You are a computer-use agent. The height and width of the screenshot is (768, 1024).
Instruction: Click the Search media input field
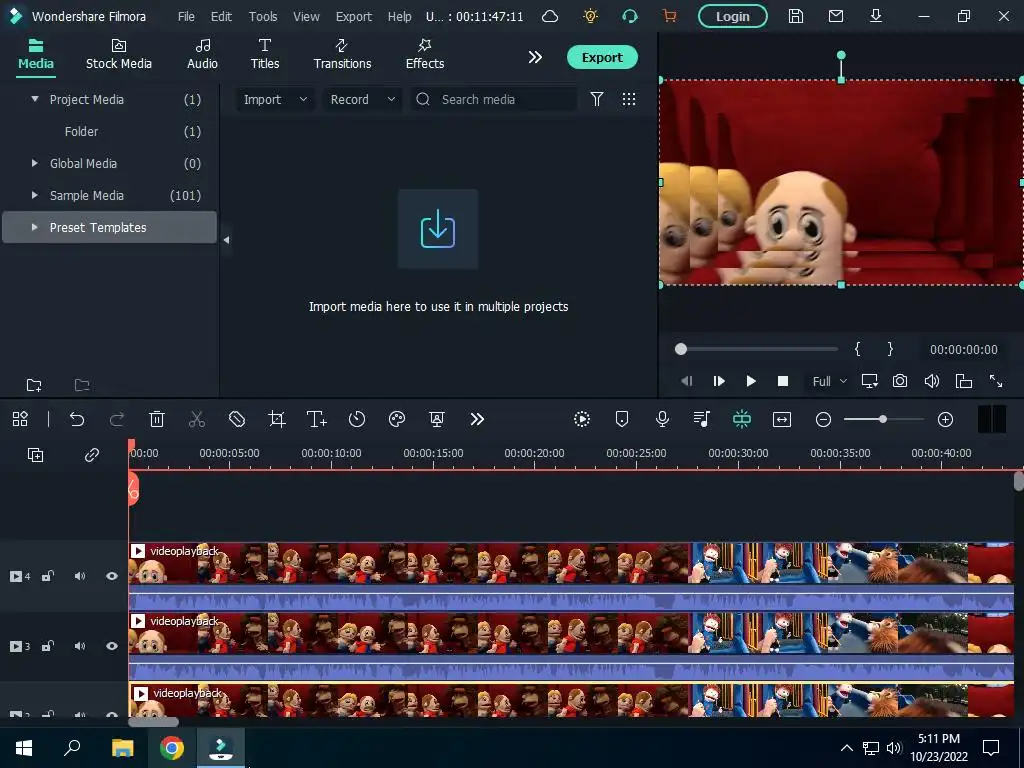(x=494, y=99)
